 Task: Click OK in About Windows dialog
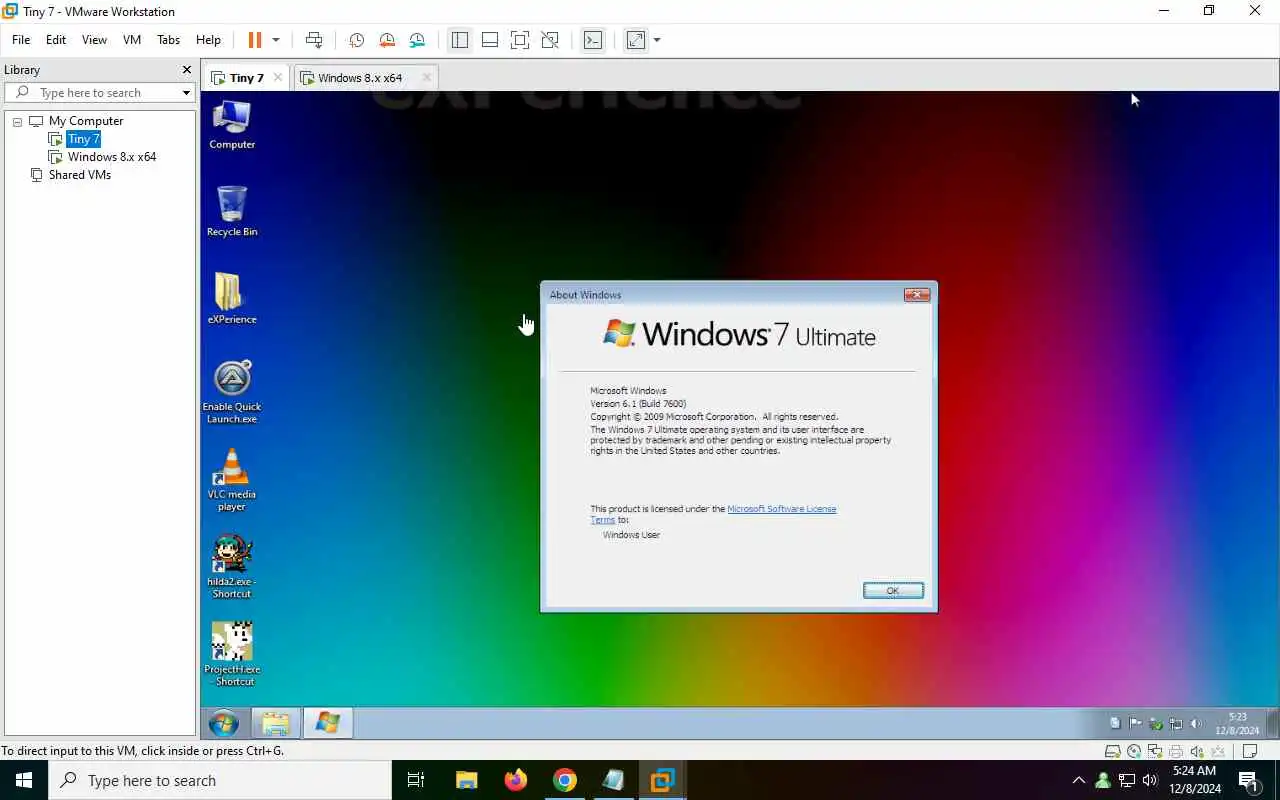(x=893, y=590)
